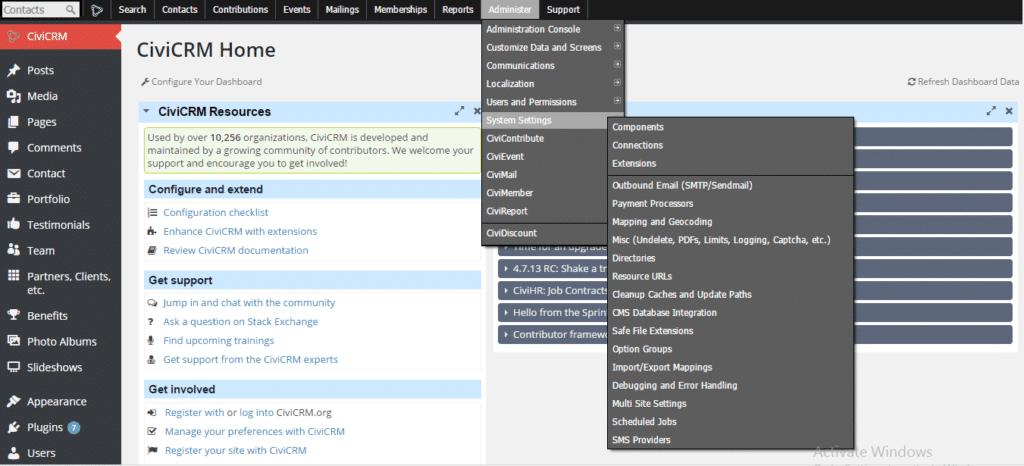This screenshot has width=1024, height=466.
Task: Click the Testimonials thumbs-up icon
Action: tap(13, 225)
